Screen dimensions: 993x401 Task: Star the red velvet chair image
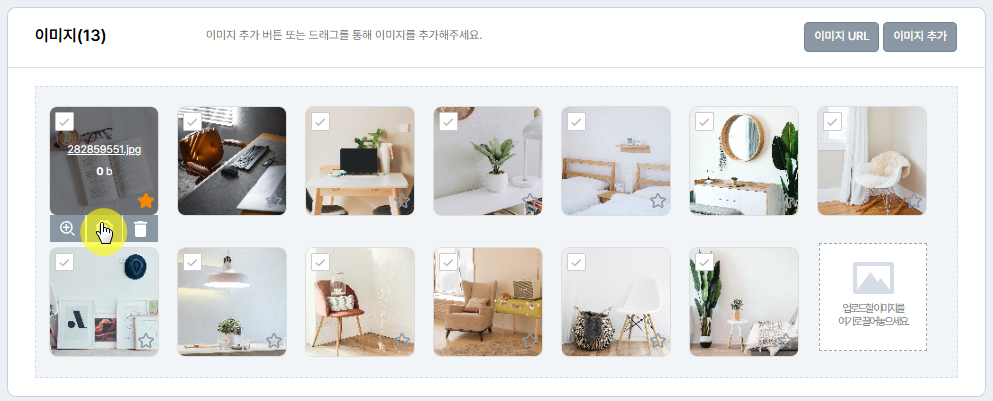[402, 340]
